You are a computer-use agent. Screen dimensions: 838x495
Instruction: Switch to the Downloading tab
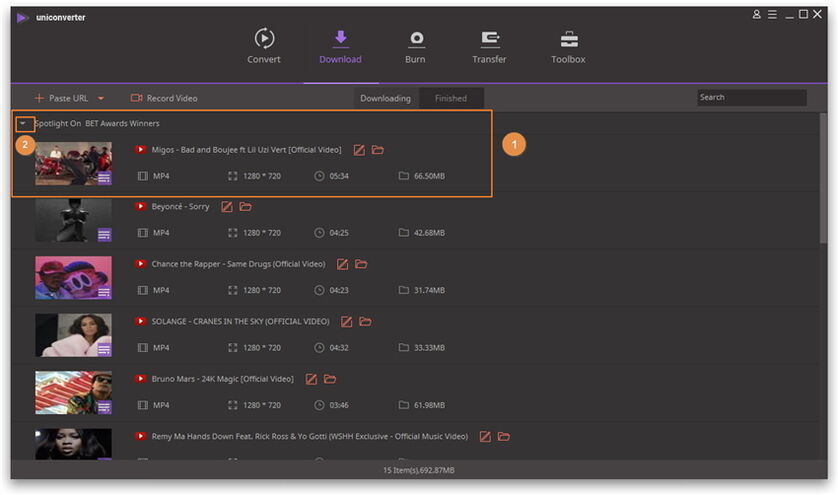(x=385, y=98)
